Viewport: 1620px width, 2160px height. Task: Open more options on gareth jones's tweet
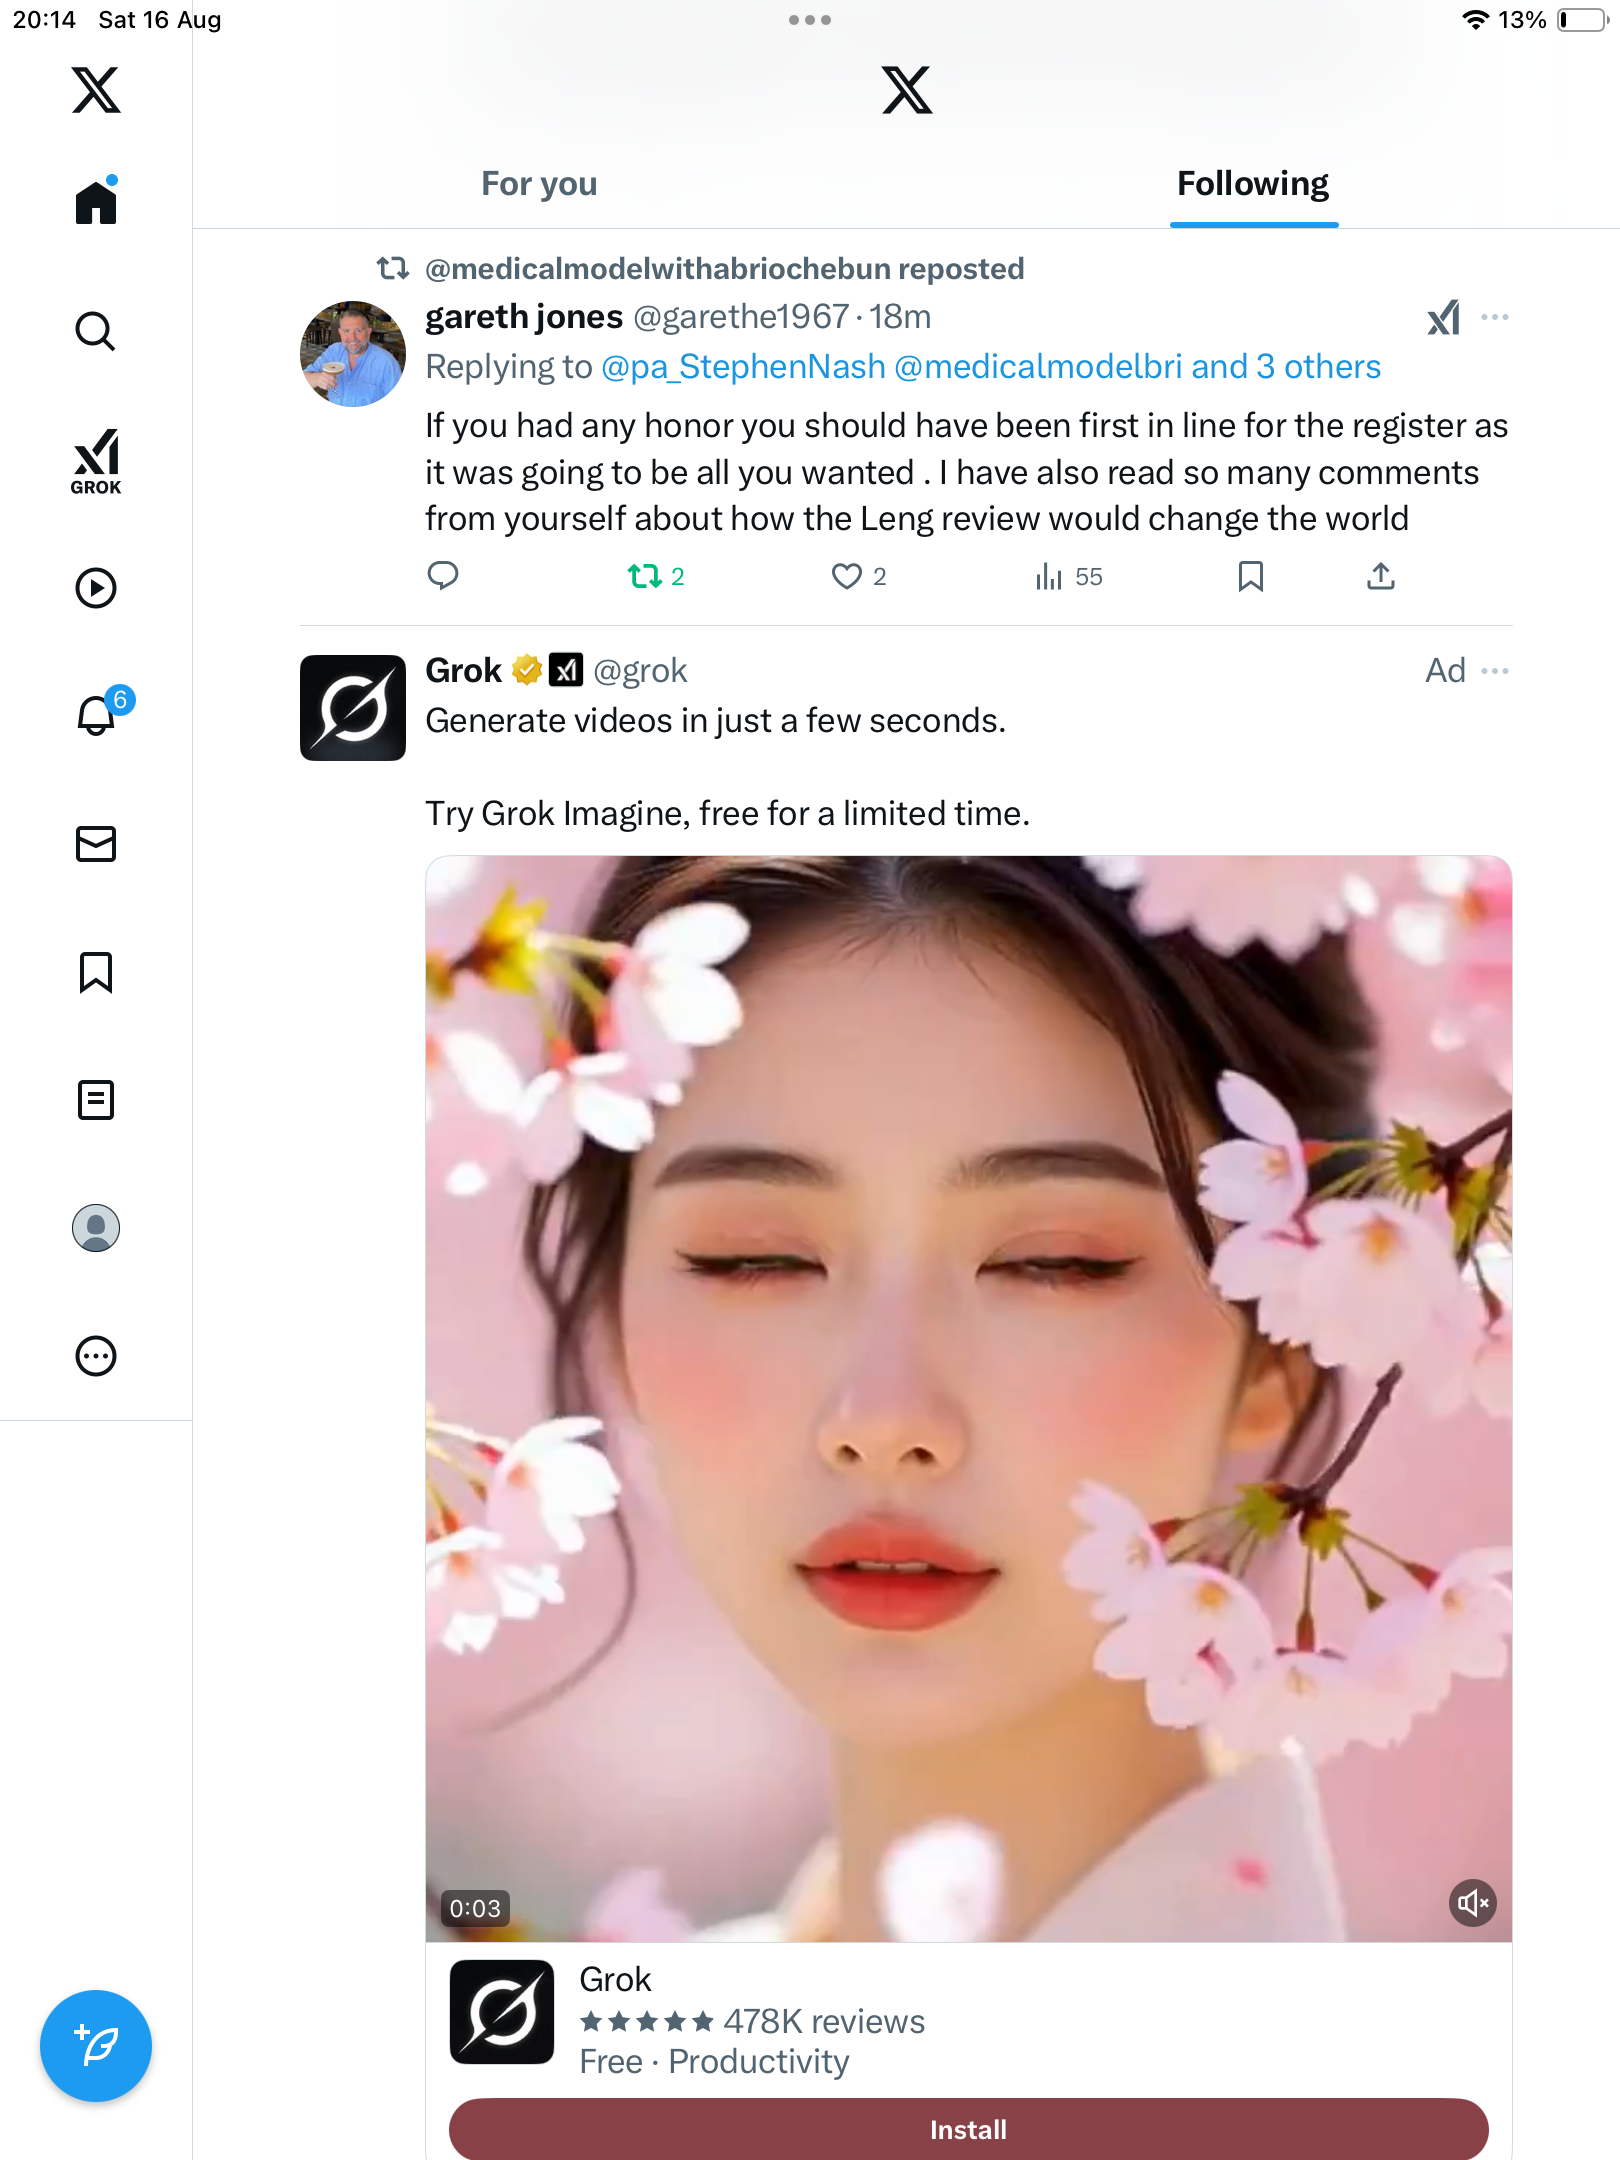1495,317
